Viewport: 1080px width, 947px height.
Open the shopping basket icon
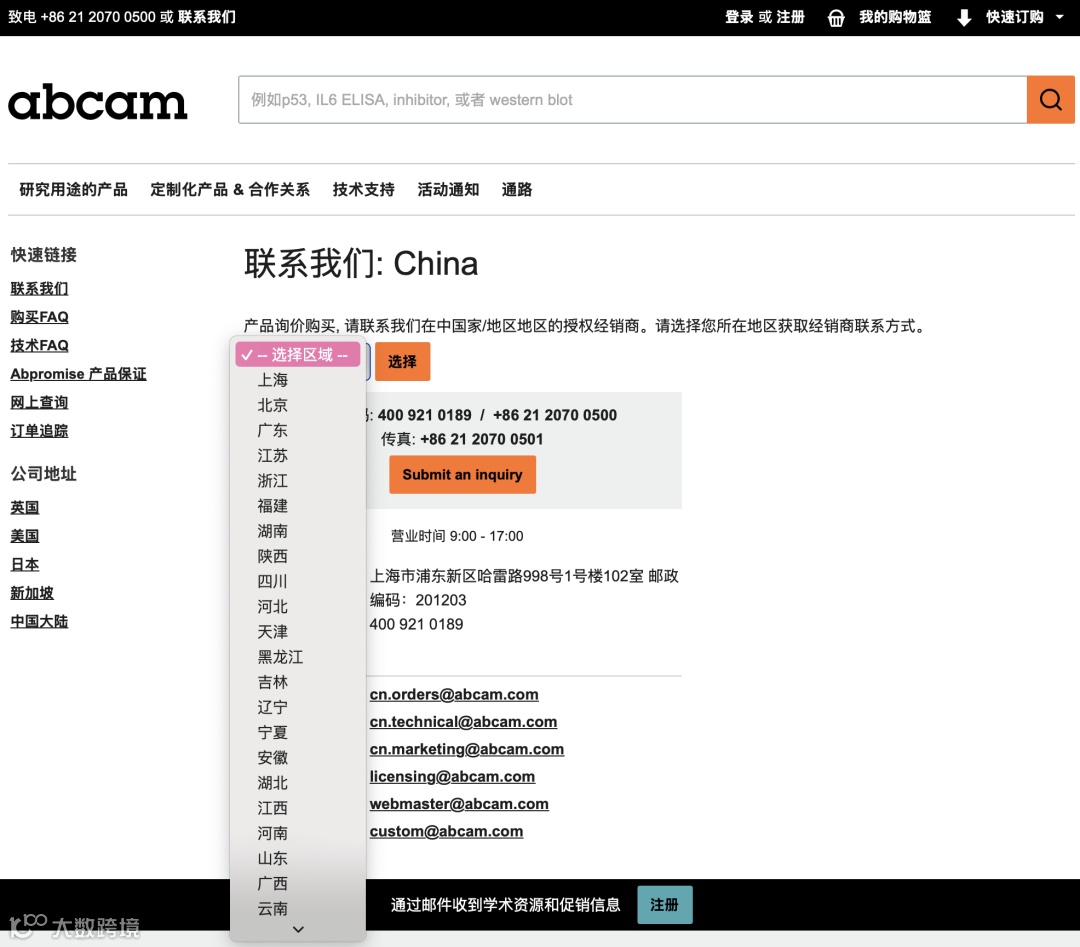pos(835,18)
